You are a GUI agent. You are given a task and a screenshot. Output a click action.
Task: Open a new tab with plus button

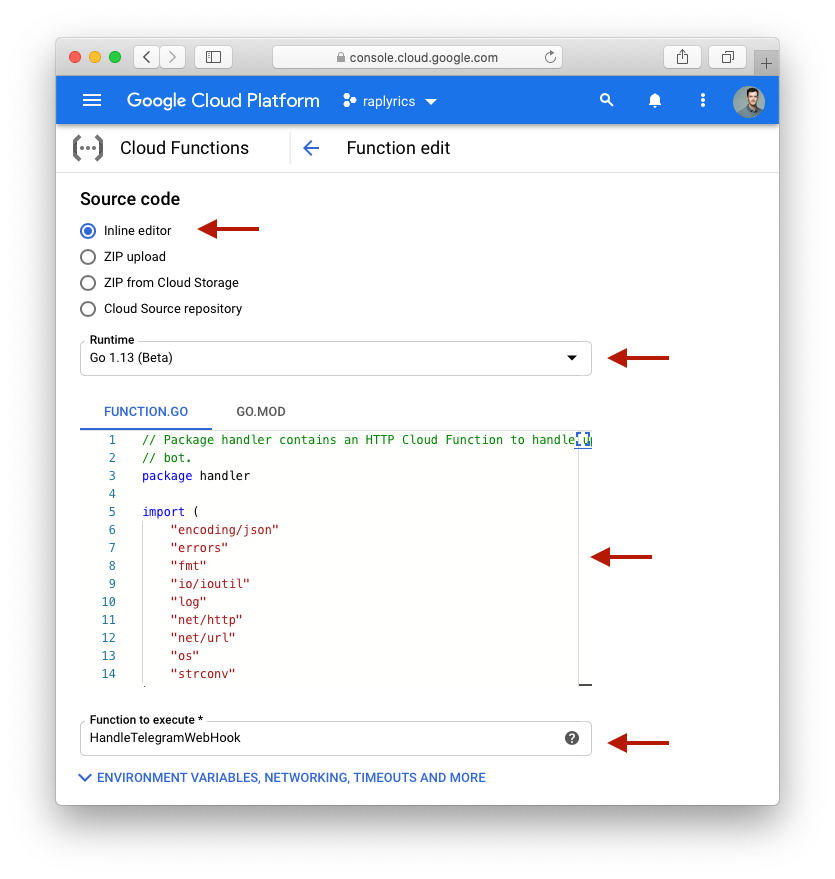[766, 63]
